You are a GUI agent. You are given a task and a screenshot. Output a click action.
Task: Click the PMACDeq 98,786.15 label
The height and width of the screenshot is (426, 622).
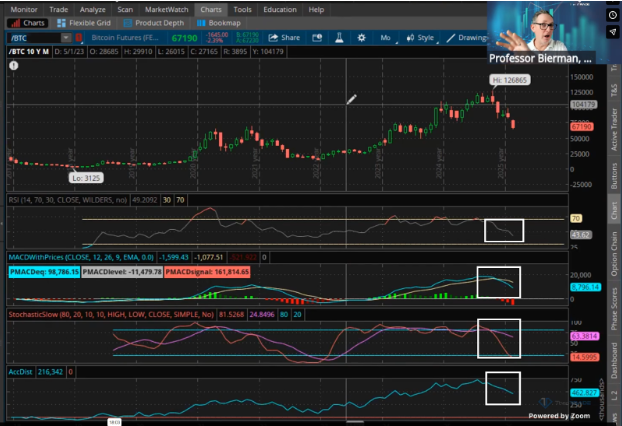[44, 272]
